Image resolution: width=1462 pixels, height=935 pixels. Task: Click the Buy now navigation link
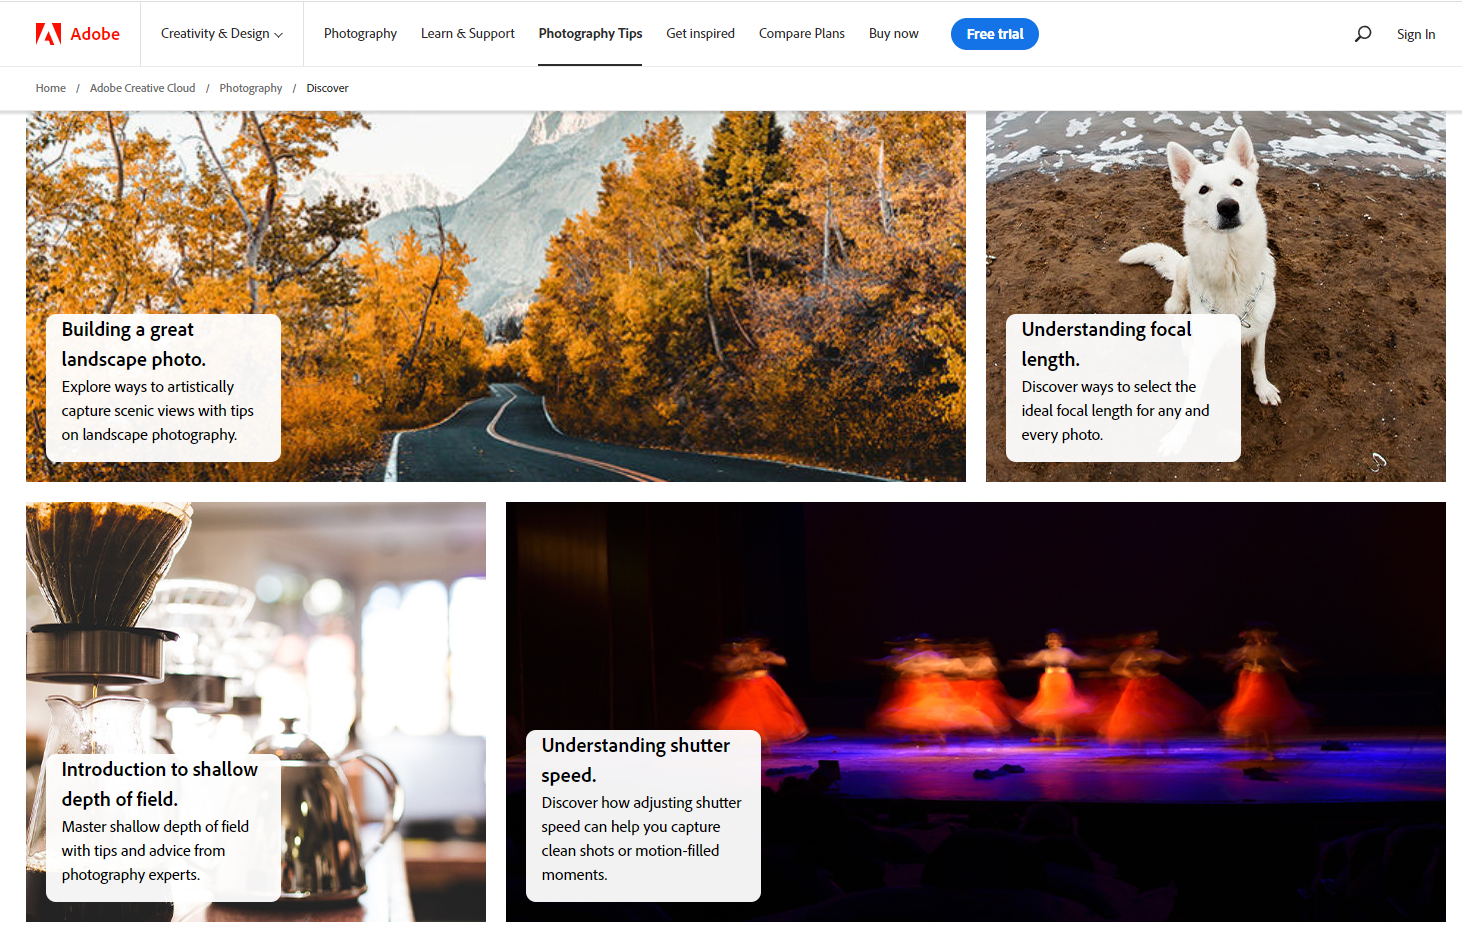(x=893, y=33)
